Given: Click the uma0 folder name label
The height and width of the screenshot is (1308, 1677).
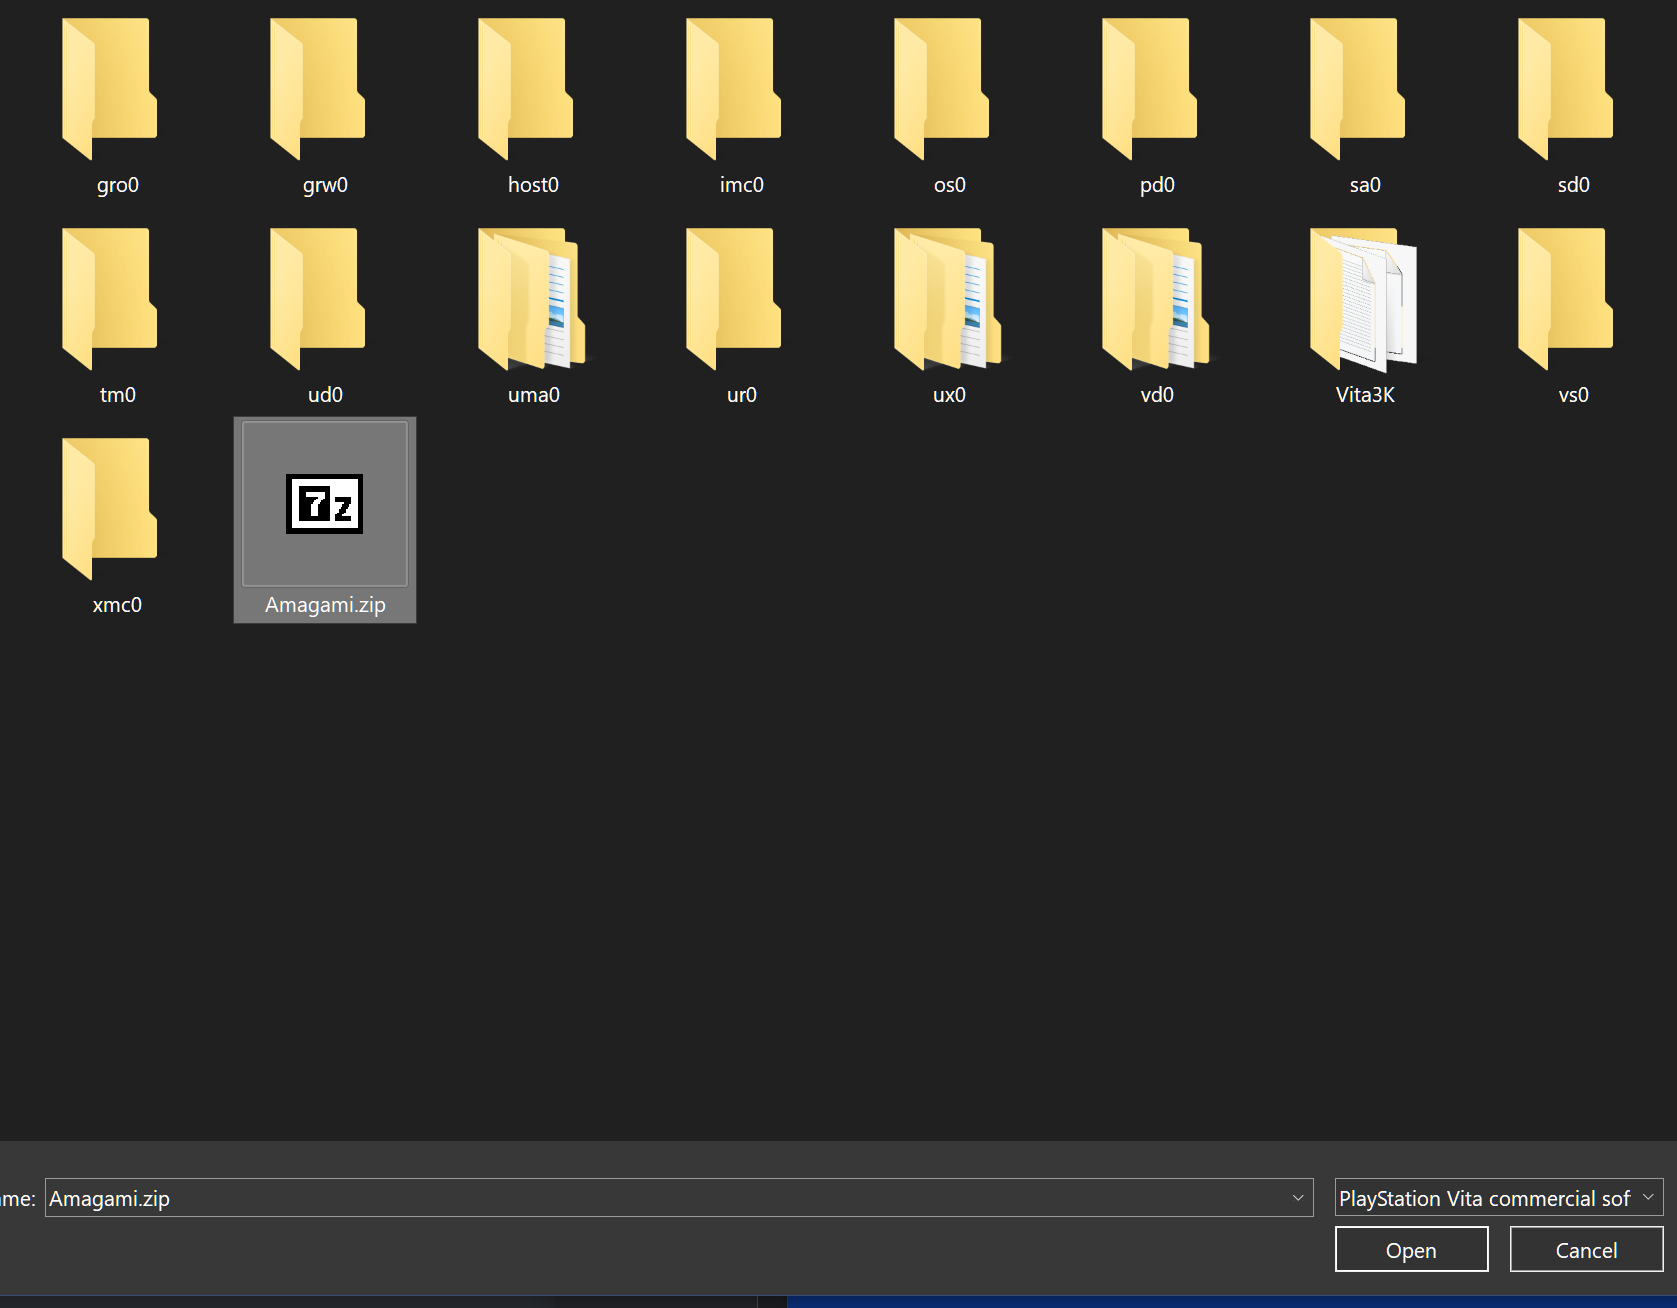Looking at the screenshot, I should coord(533,395).
